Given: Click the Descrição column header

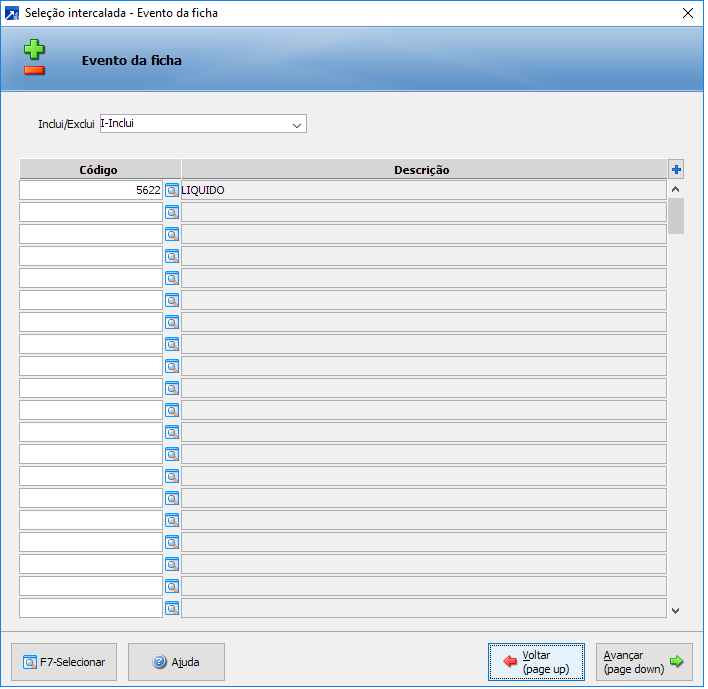Looking at the screenshot, I should click(x=424, y=170).
